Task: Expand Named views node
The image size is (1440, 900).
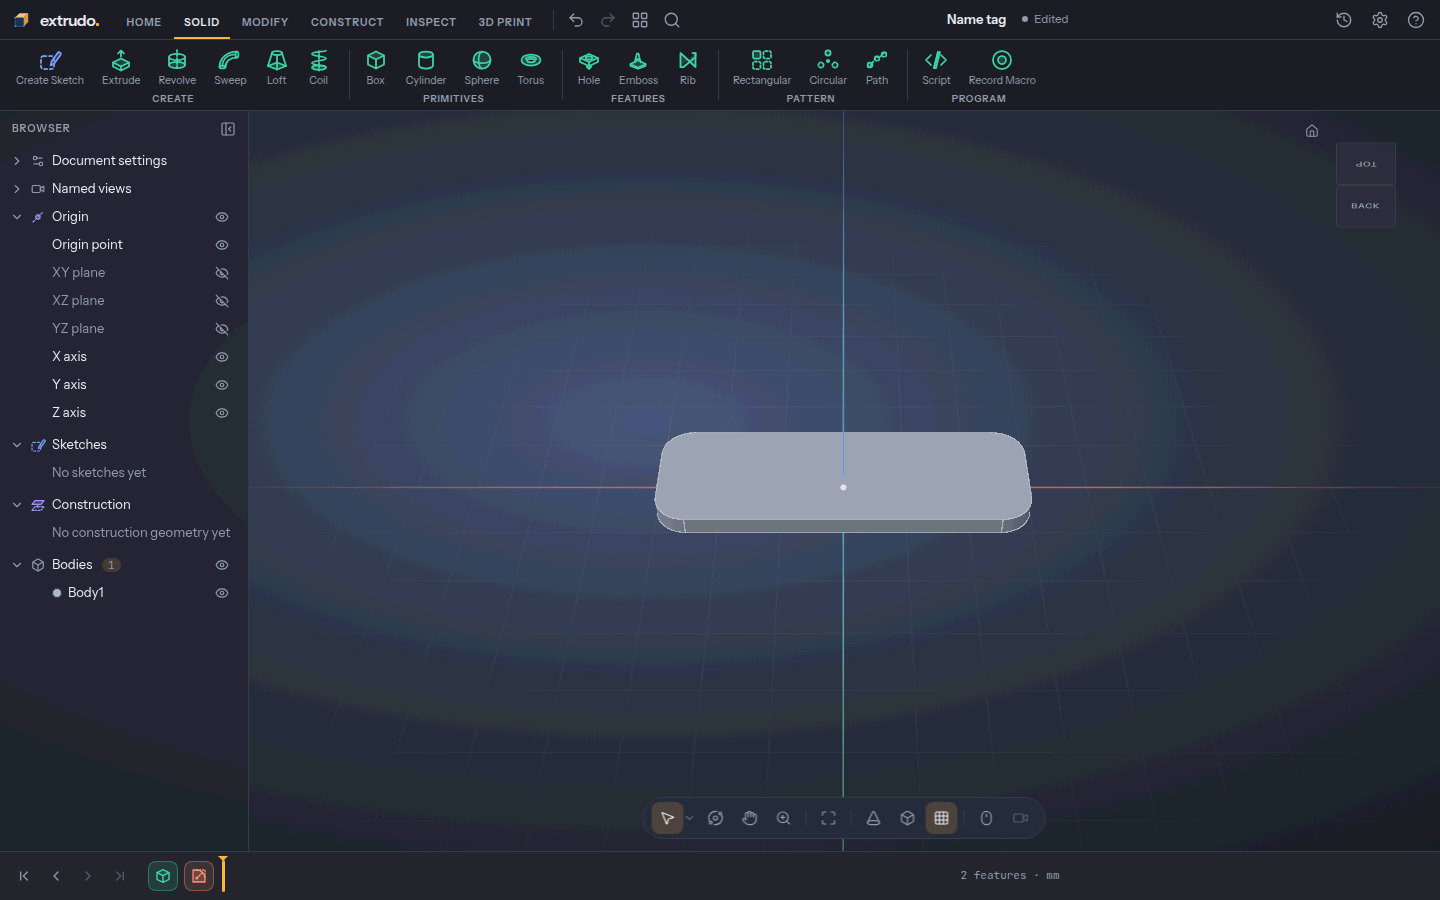Action: pyautogui.click(x=17, y=189)
